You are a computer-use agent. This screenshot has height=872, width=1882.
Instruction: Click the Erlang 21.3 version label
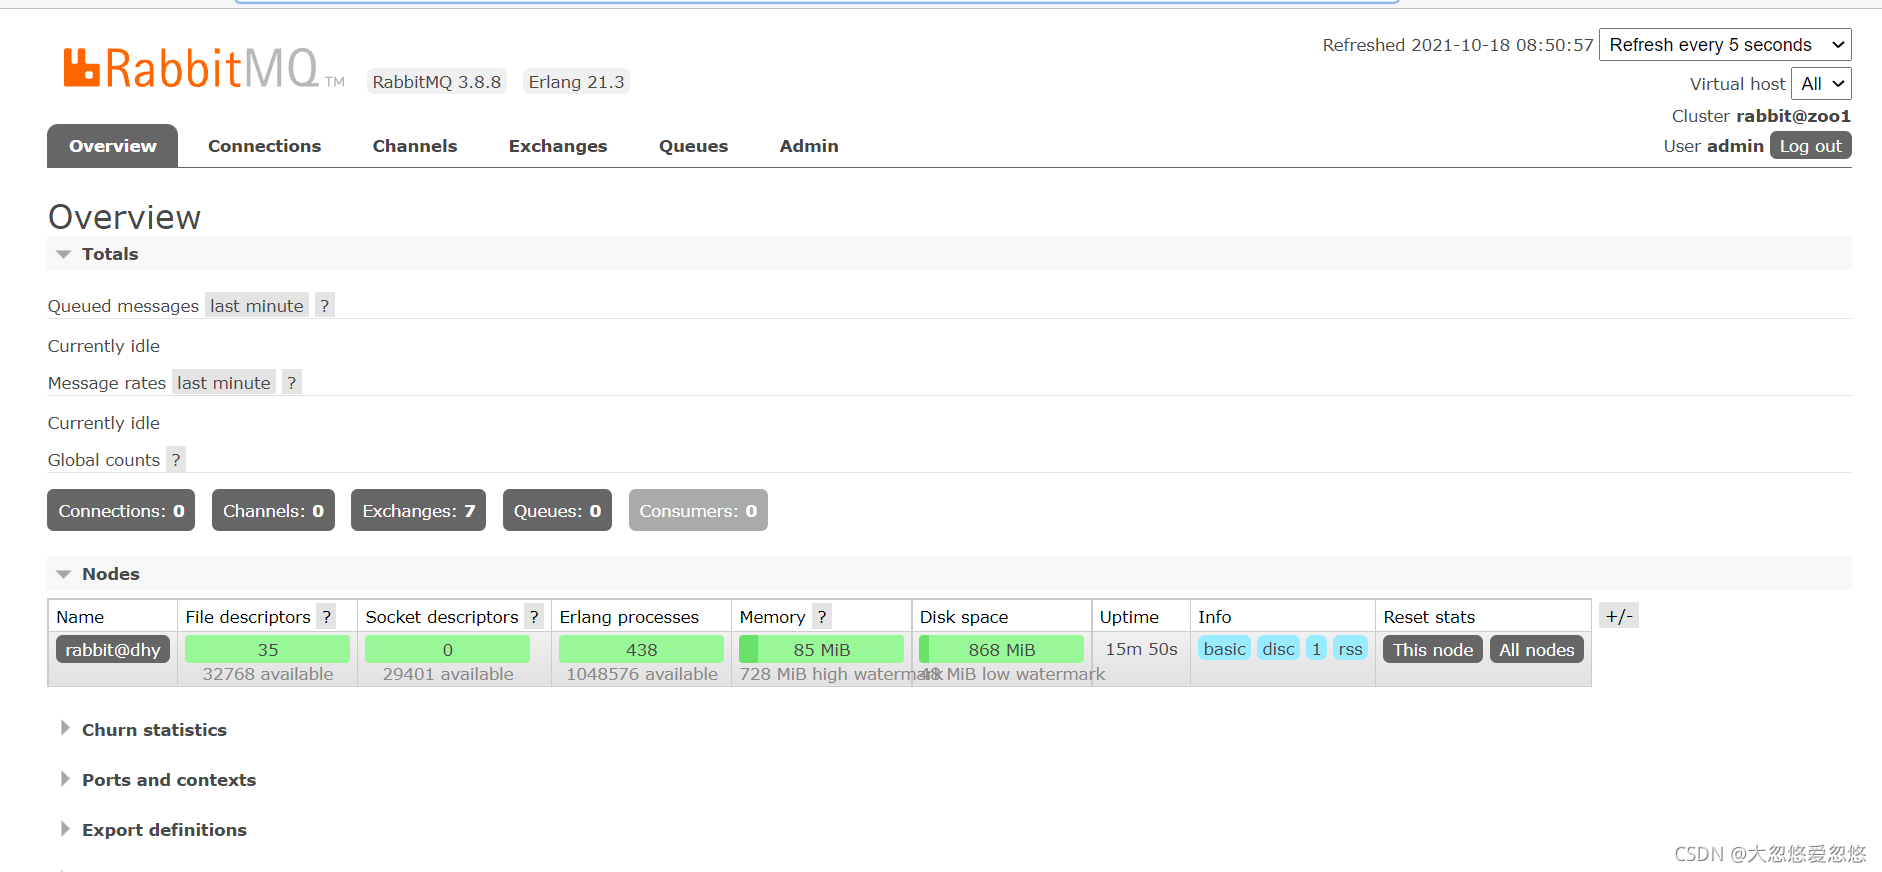point(576,82)
